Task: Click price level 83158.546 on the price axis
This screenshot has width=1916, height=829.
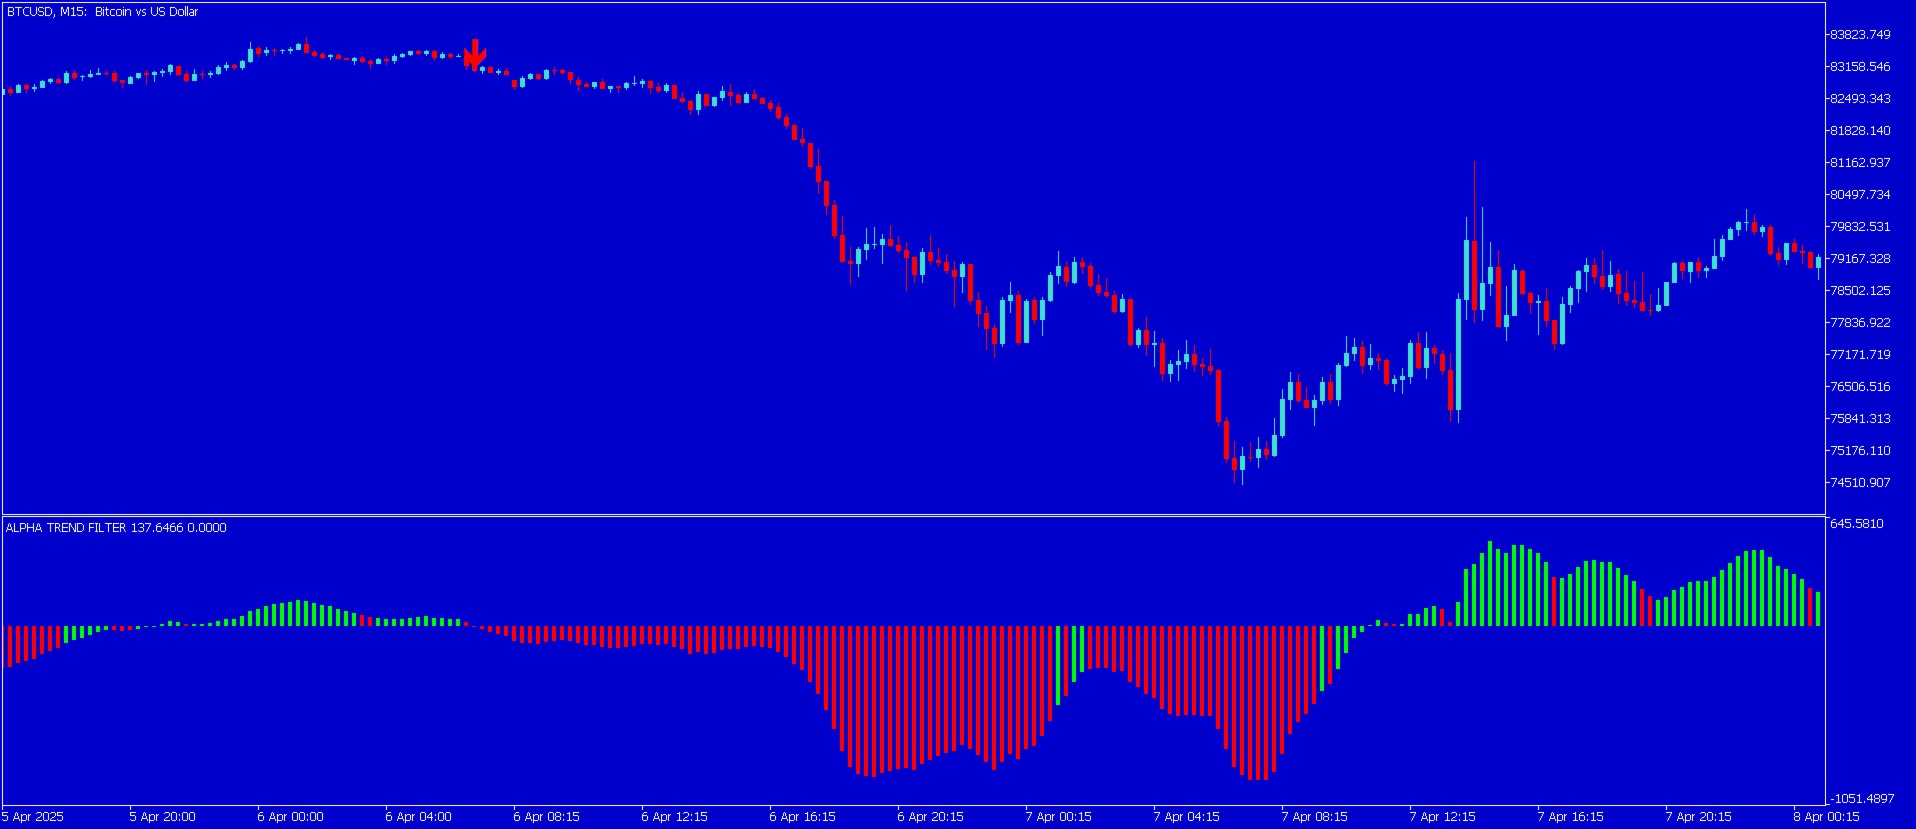Action: click(x=1860, y=67)
